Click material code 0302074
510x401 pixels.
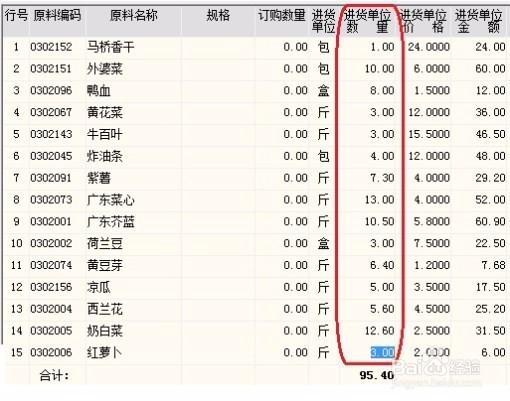51,265
